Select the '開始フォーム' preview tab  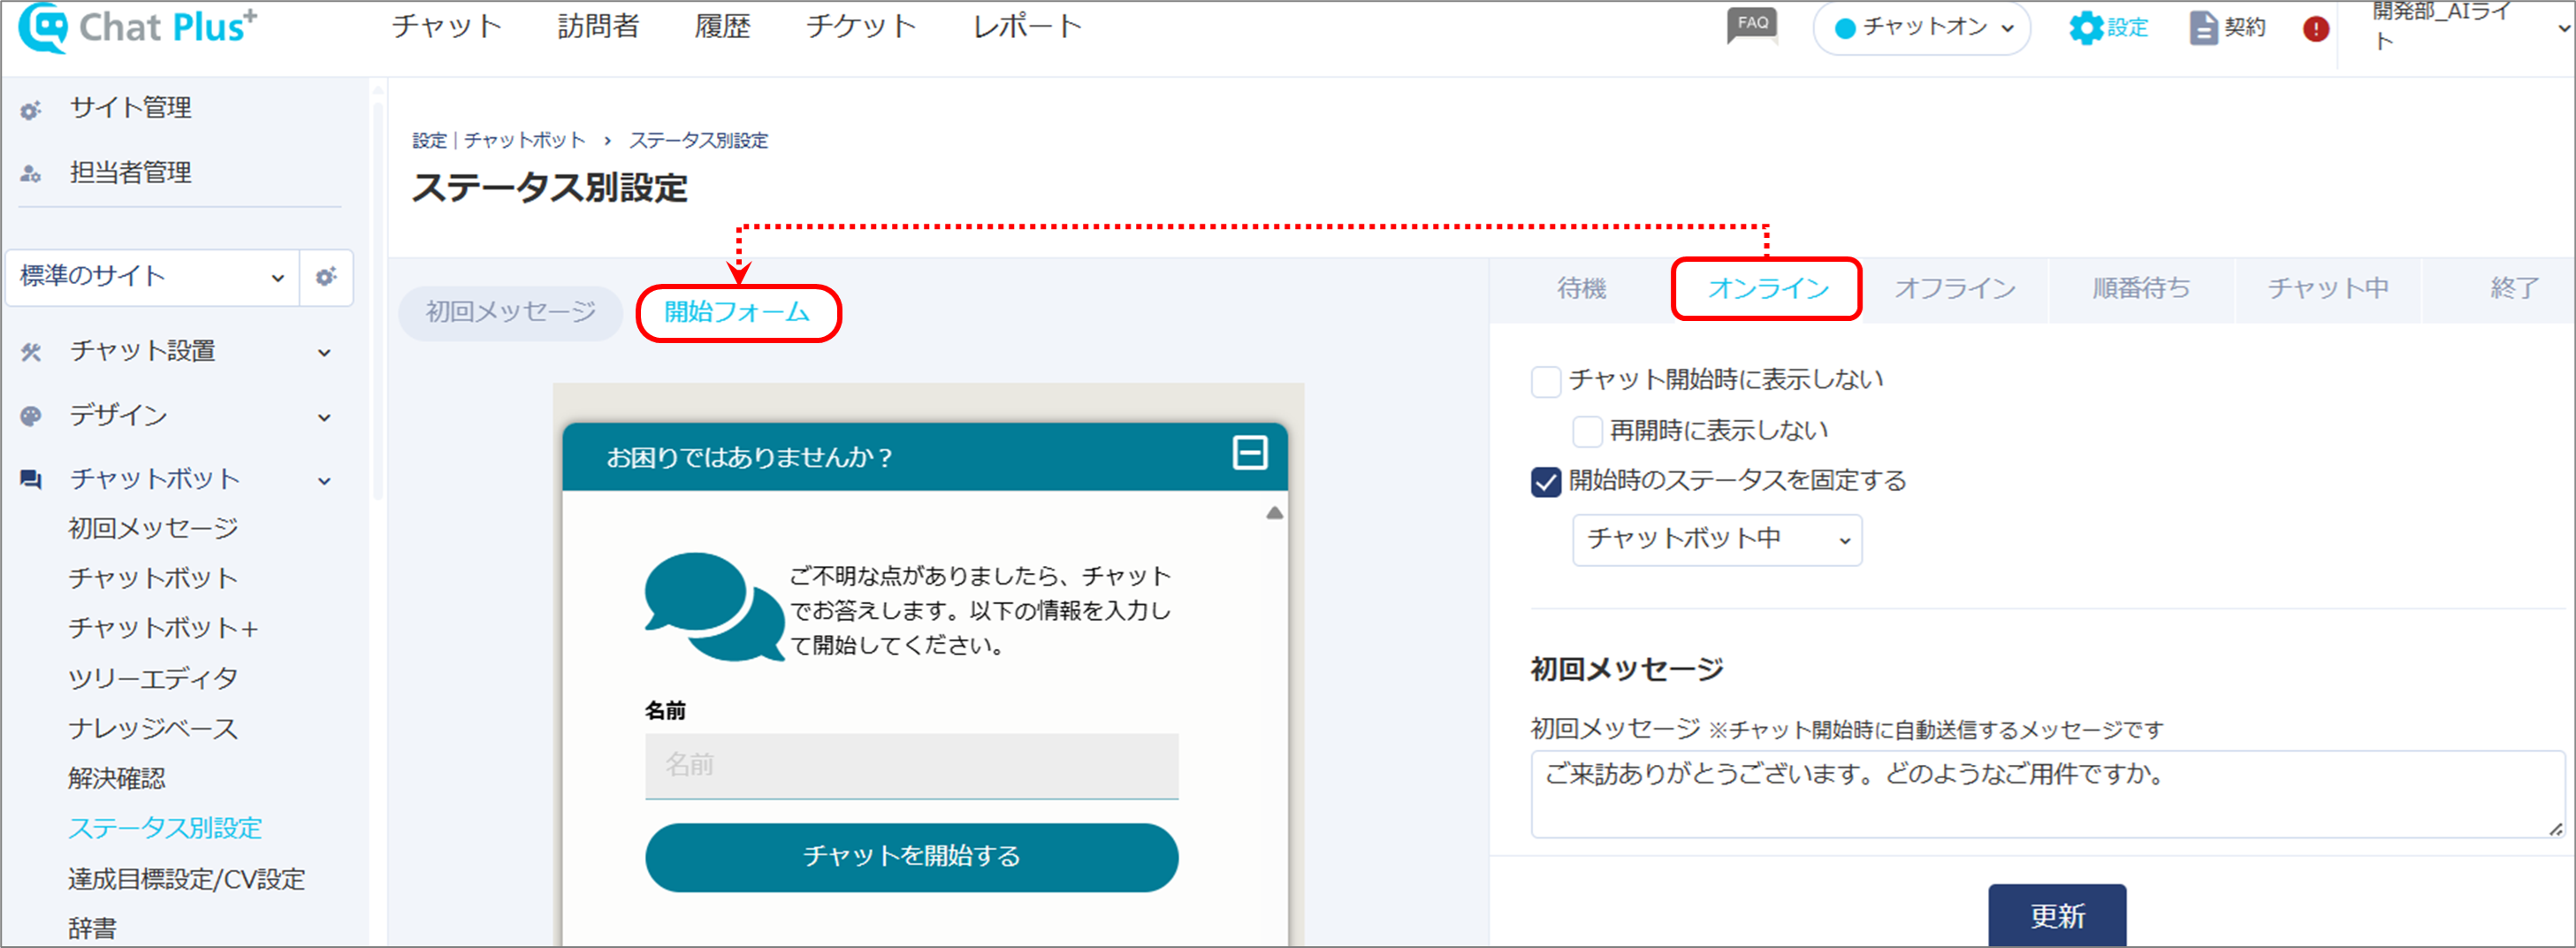(738, 313)
